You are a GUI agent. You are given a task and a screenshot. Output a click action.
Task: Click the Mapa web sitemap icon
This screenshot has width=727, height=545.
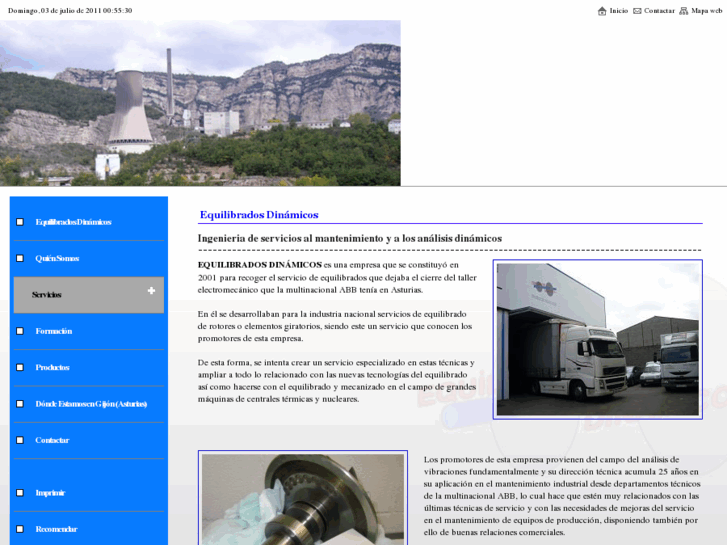click(x=683, y=11)
